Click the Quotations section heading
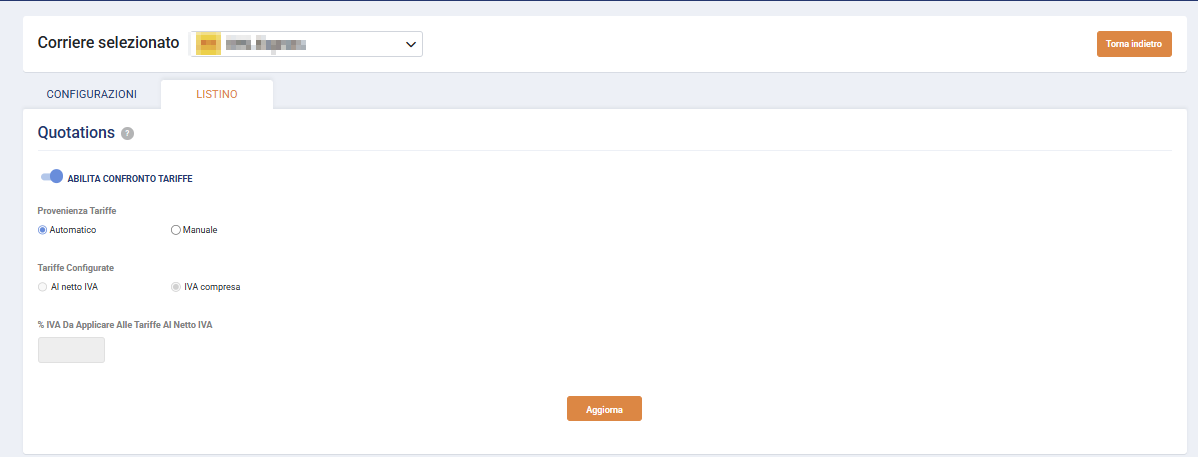The width and height of the screenshot is (1198, 457). (x=76, y=132)
